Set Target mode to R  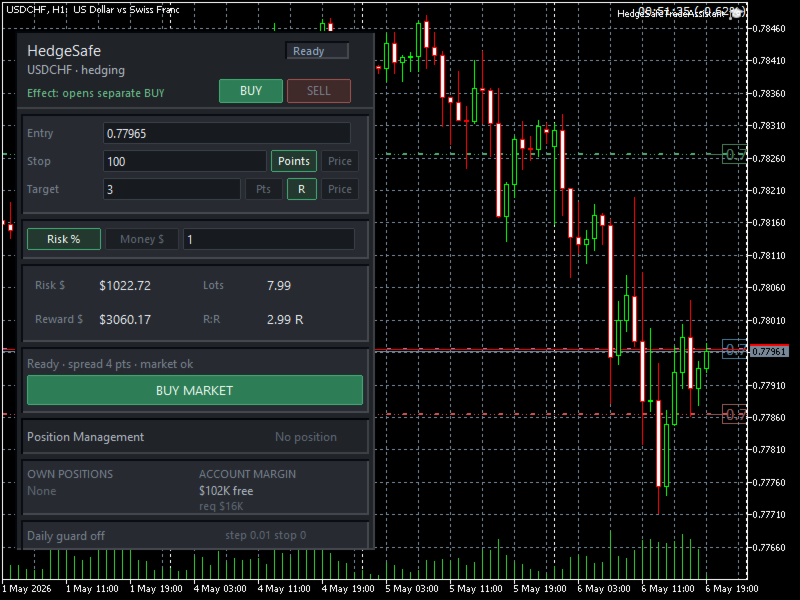[302, 189]
